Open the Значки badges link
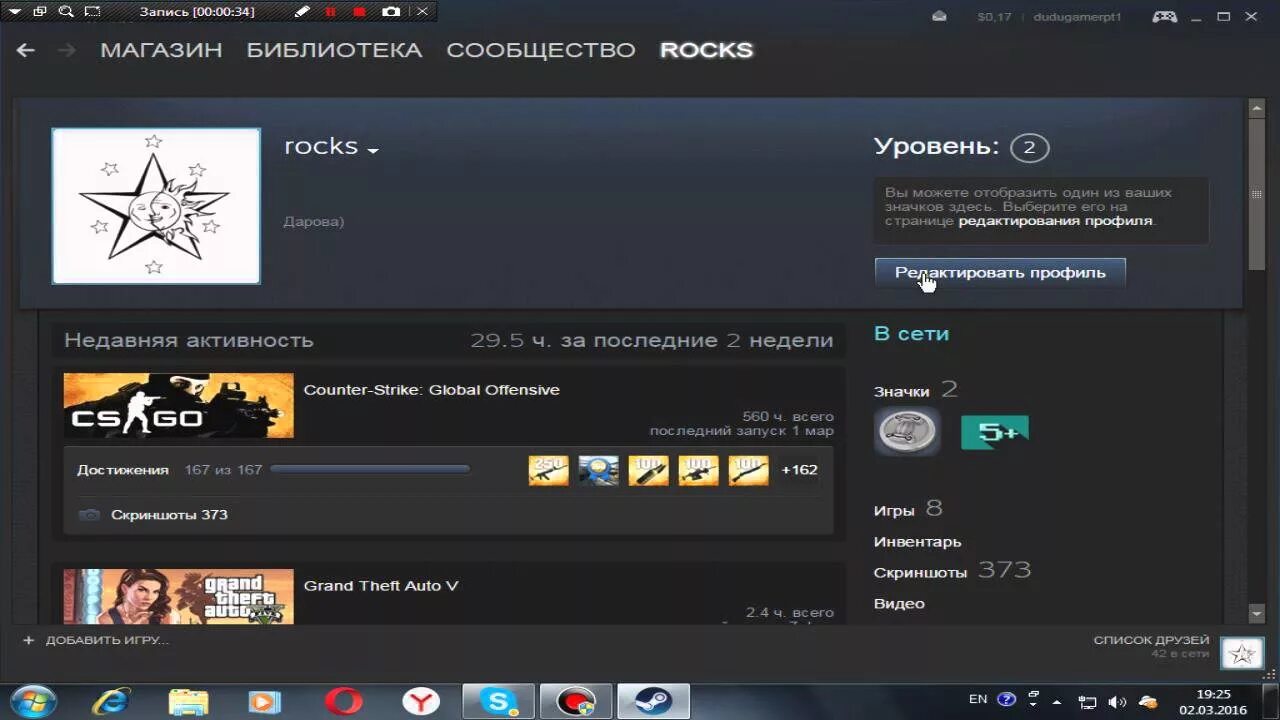 pos(901,391)
